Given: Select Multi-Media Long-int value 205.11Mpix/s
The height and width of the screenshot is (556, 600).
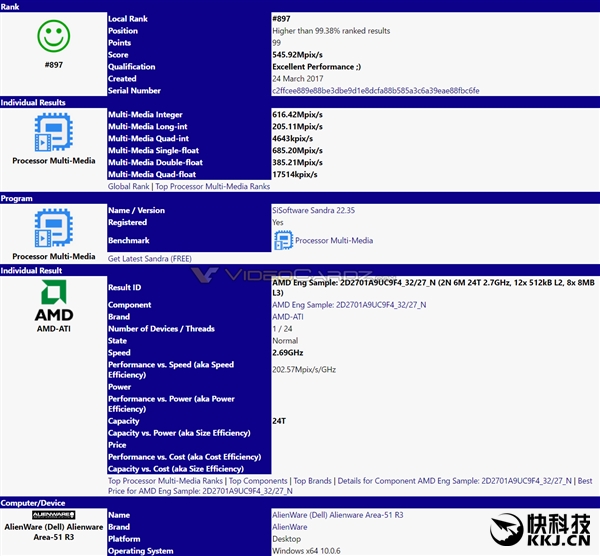Looking at the screenshot, I should pyautogui.click(x=297, y=127).
